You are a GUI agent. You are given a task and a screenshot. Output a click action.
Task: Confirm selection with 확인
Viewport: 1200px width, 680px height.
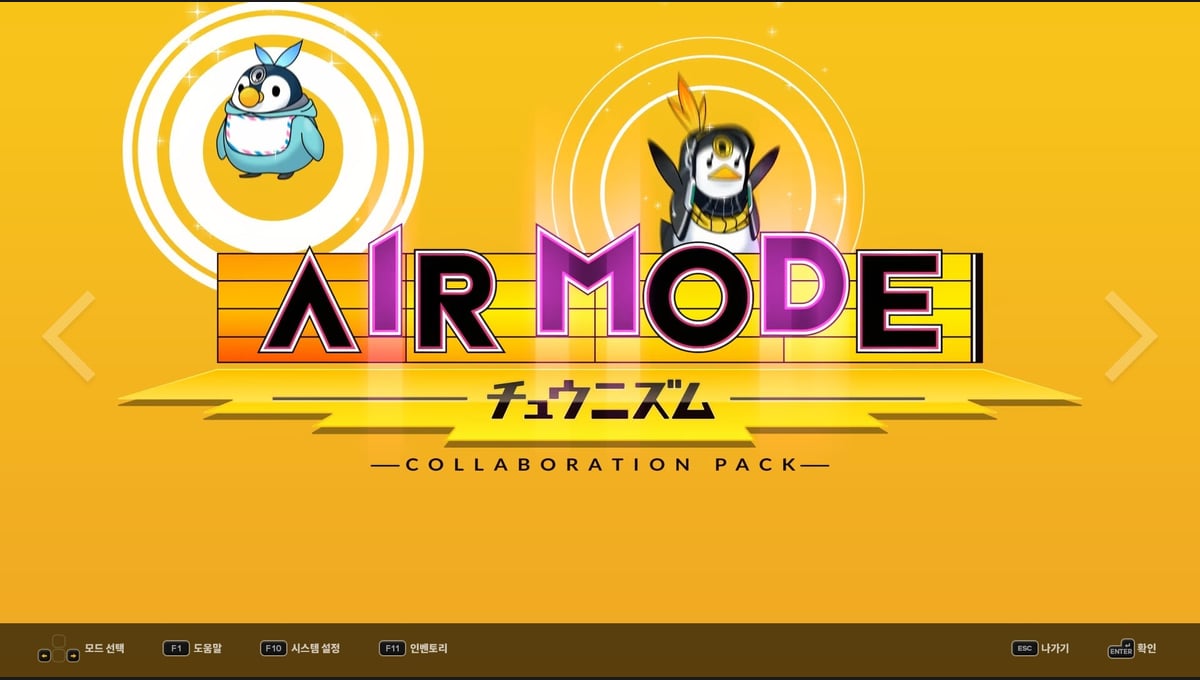point(1146,648)
